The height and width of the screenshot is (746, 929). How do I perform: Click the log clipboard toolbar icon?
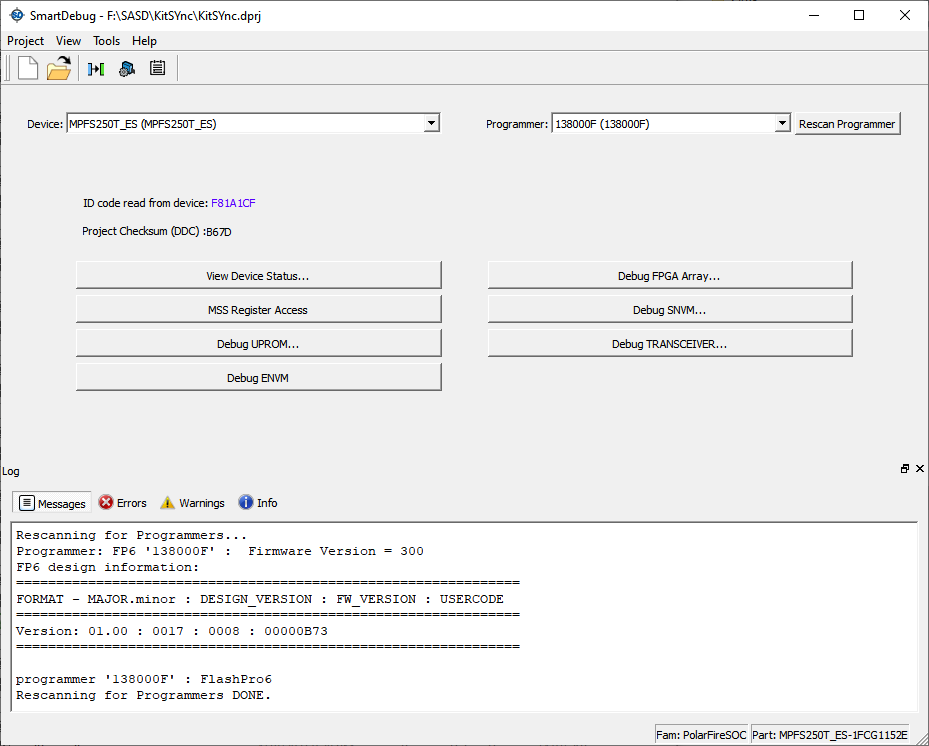pos(157,68)
